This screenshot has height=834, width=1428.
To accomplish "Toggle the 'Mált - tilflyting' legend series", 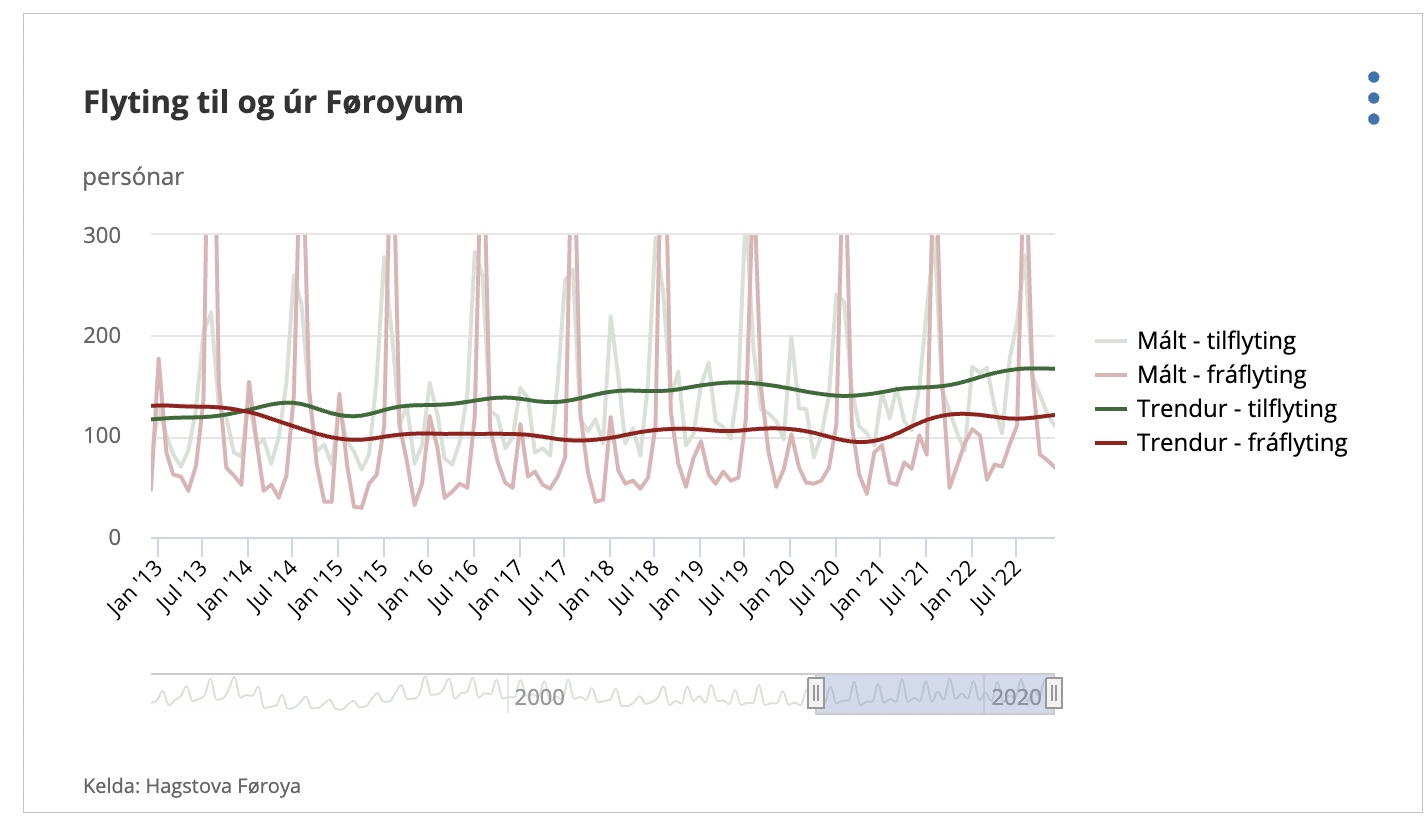I will 1215,341.
